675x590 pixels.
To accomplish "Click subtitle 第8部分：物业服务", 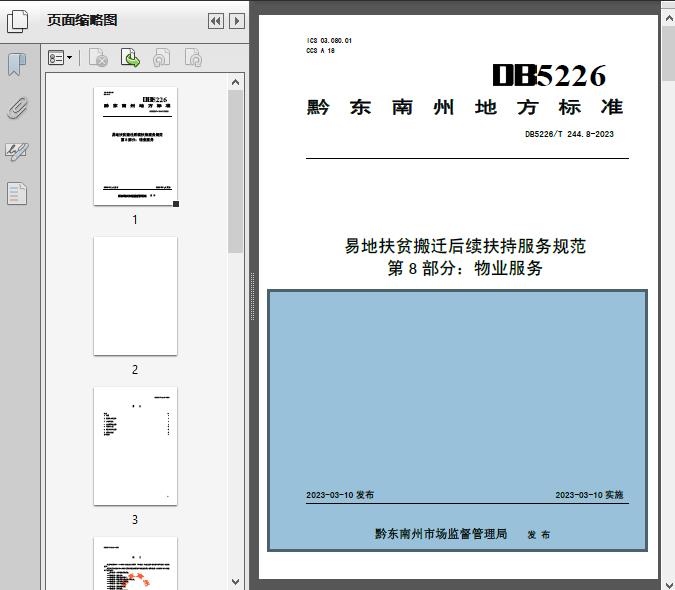I will (465, 268).
